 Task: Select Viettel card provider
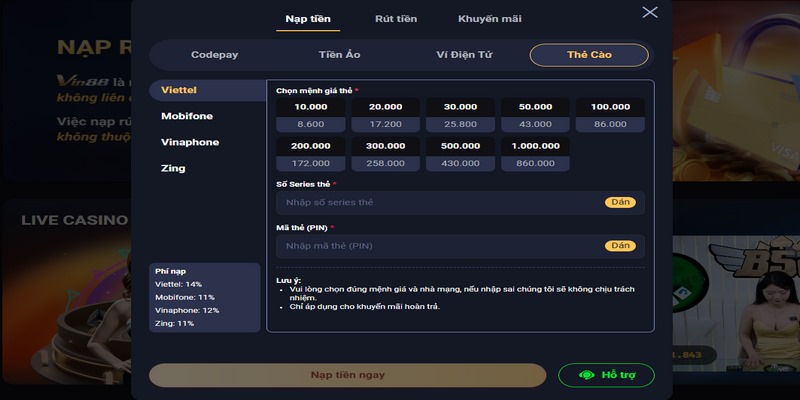tap(179, 90)
